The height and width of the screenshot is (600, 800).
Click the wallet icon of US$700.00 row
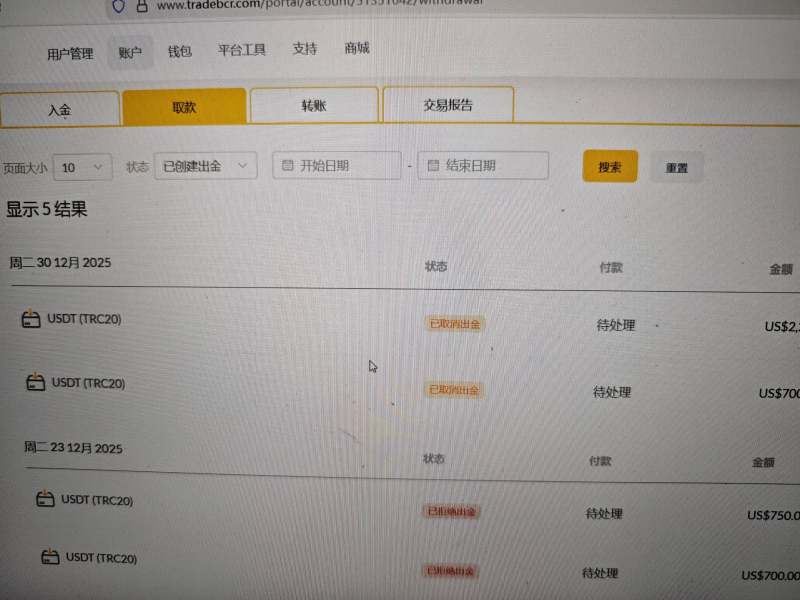coord(50,556)
